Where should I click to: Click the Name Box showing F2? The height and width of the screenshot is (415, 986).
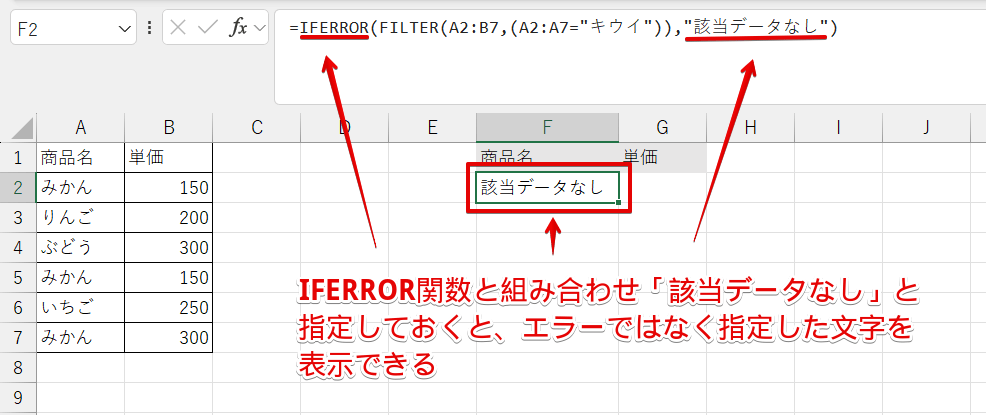(73, 28)
